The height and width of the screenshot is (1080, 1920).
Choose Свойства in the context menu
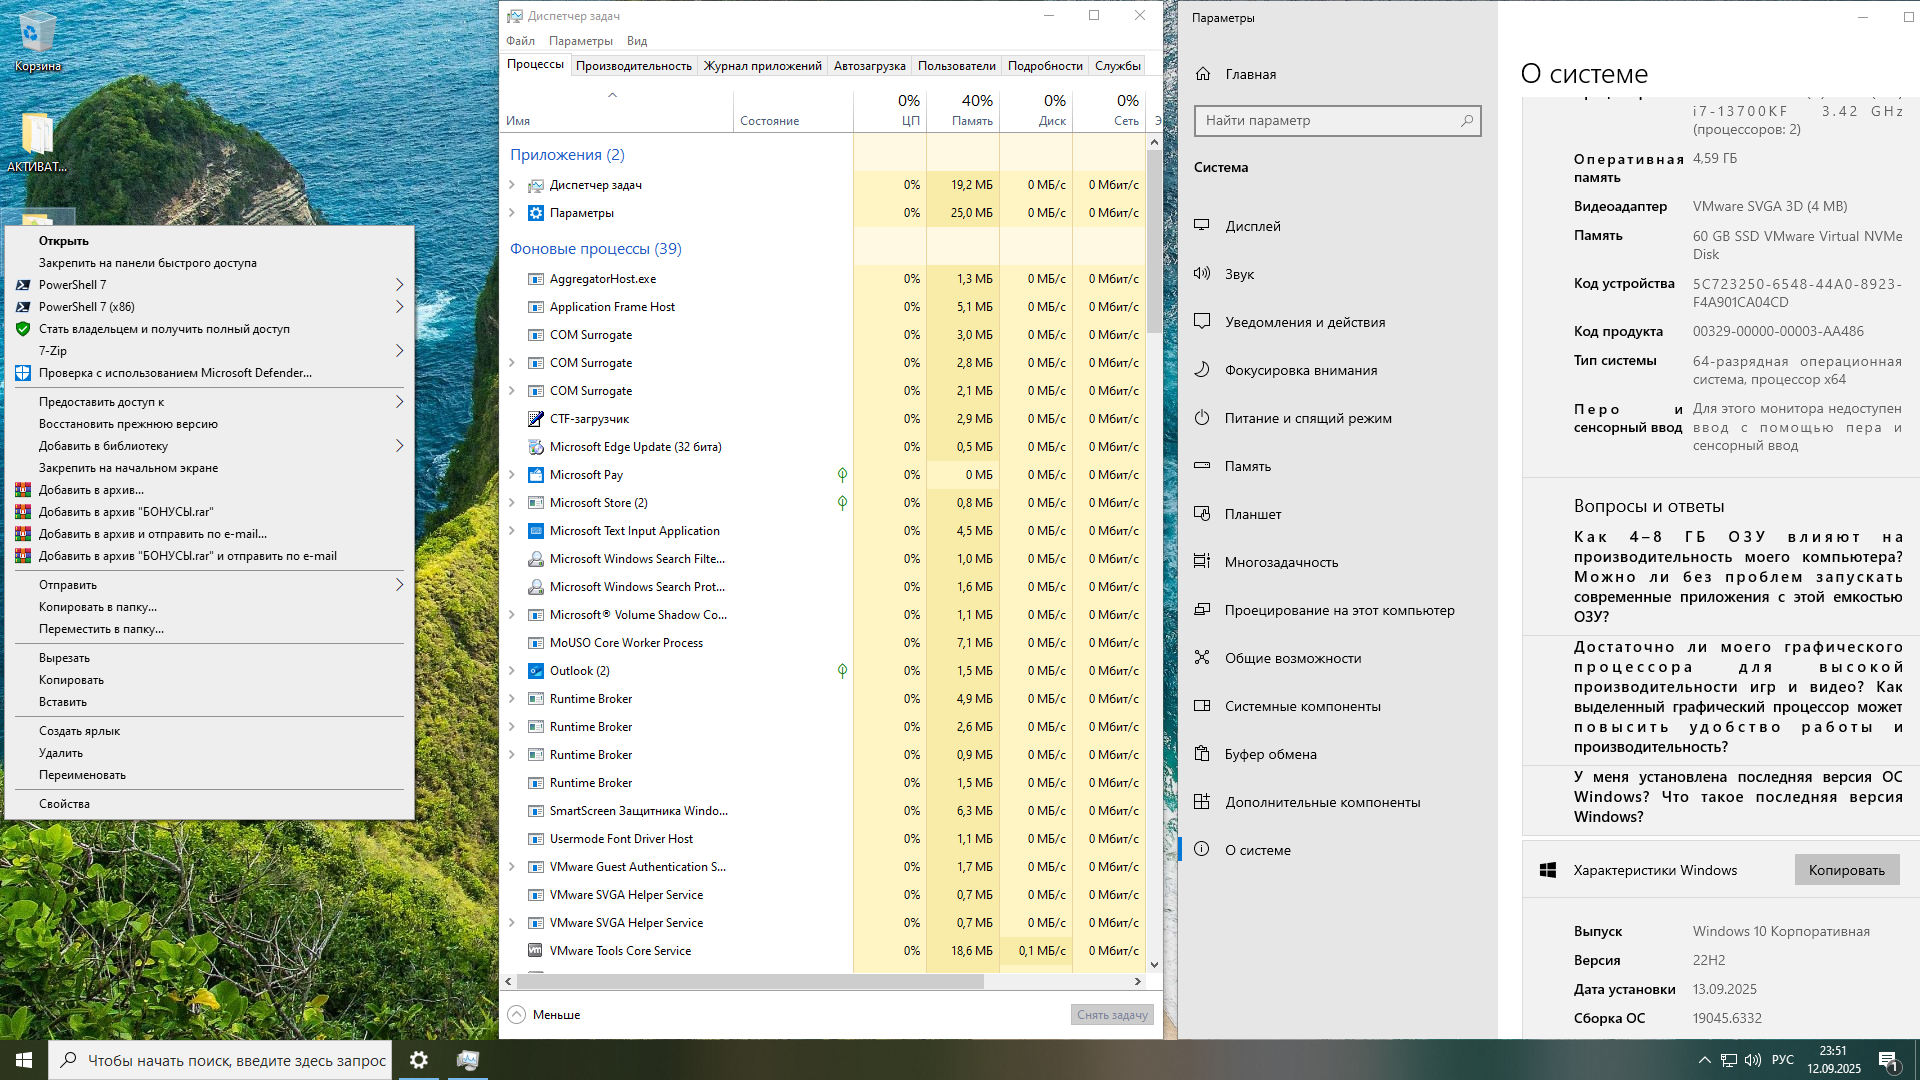click(x=210, y=803)
